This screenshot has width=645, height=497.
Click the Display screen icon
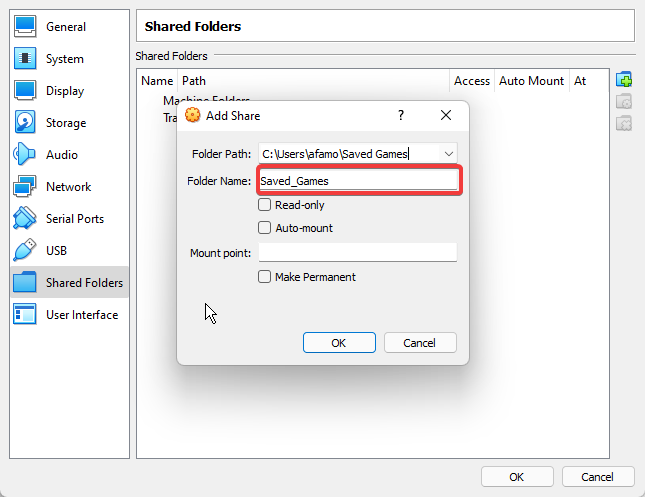click(25, 90)
